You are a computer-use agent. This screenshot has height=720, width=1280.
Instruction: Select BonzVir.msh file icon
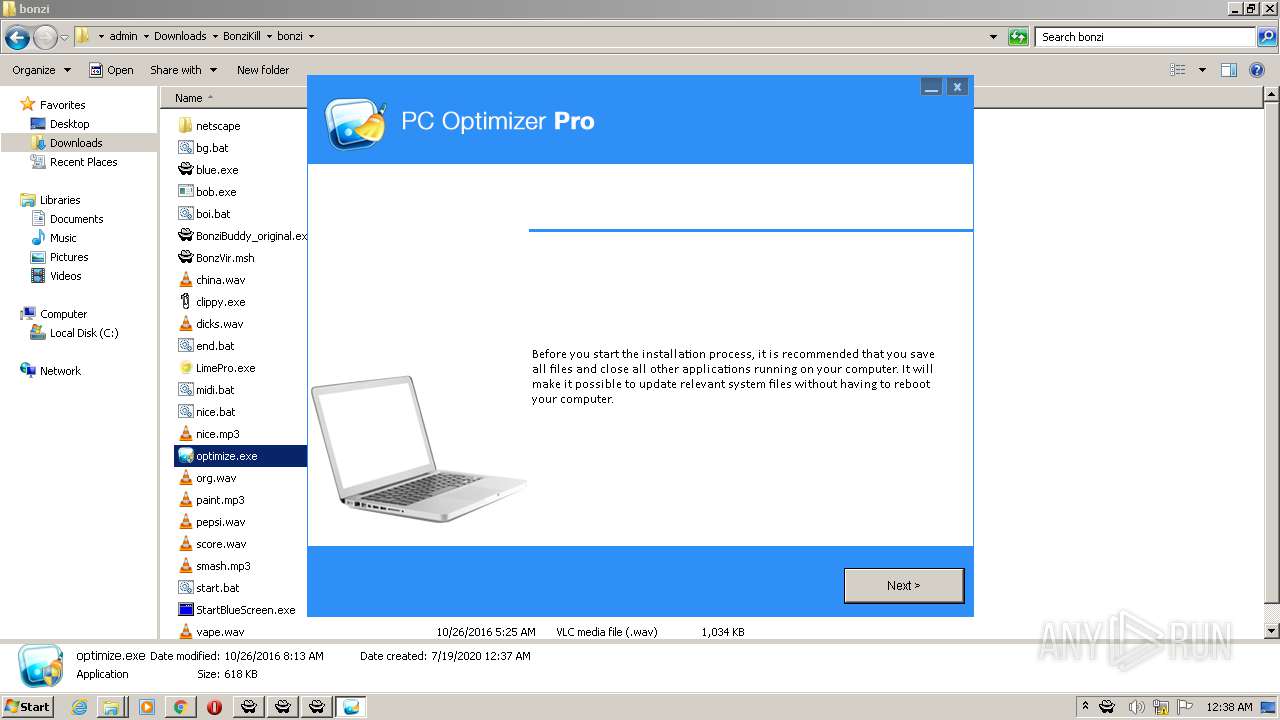pos(185,258)
